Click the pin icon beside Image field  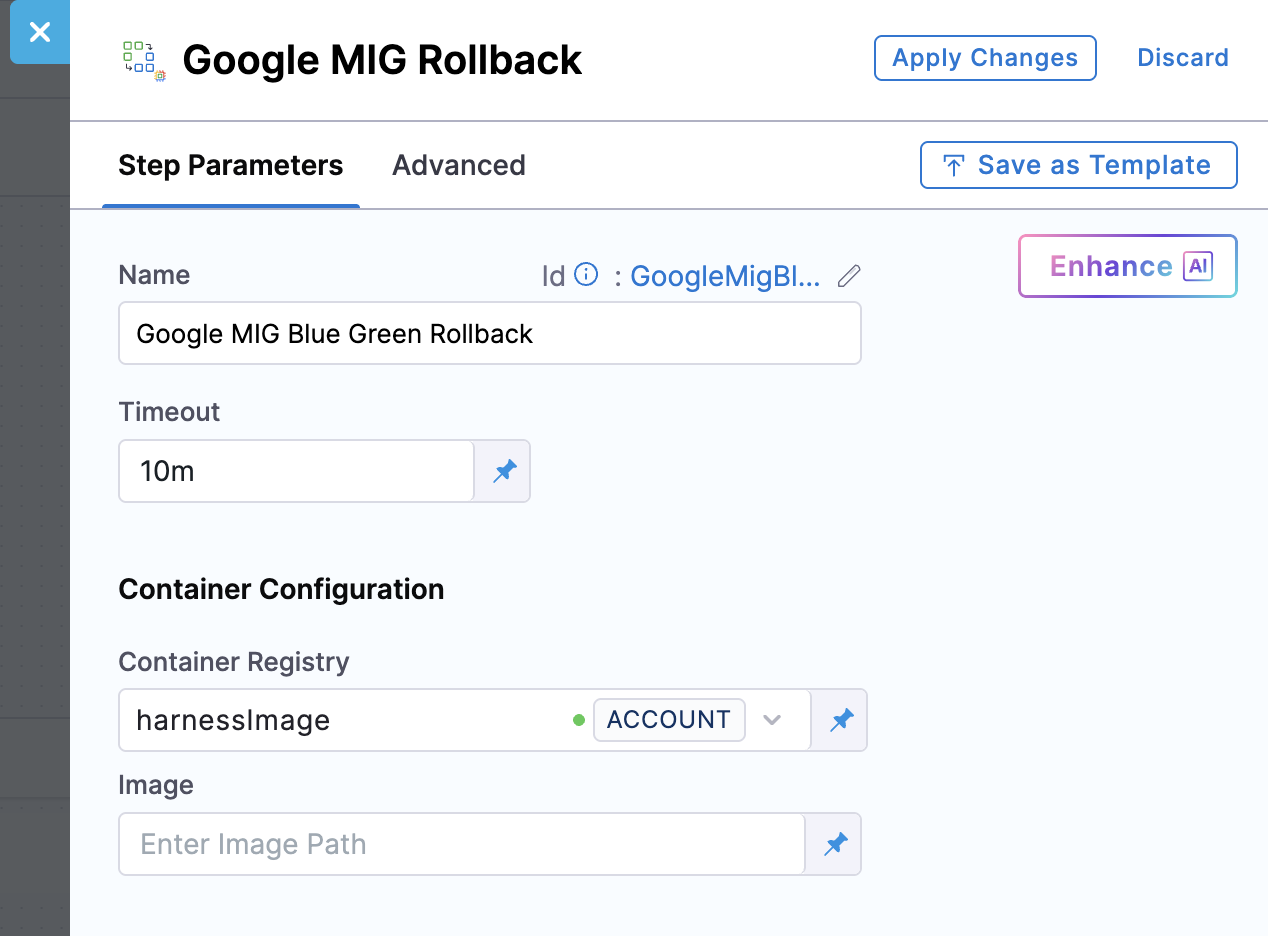pyautogui.click(x=835, y=845)
